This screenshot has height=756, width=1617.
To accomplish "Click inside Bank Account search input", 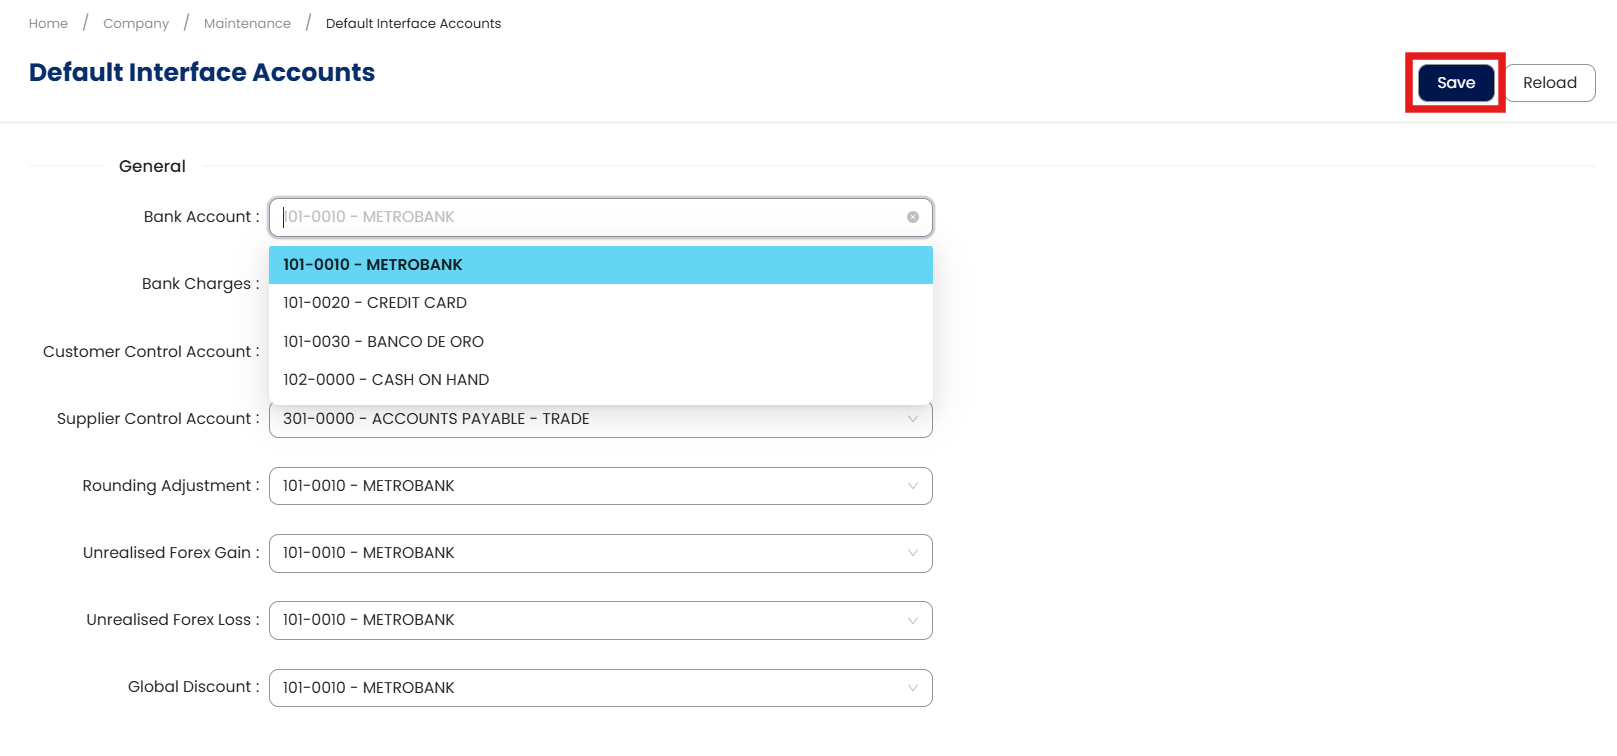I will pyautogui.click(x=590, y=217).
